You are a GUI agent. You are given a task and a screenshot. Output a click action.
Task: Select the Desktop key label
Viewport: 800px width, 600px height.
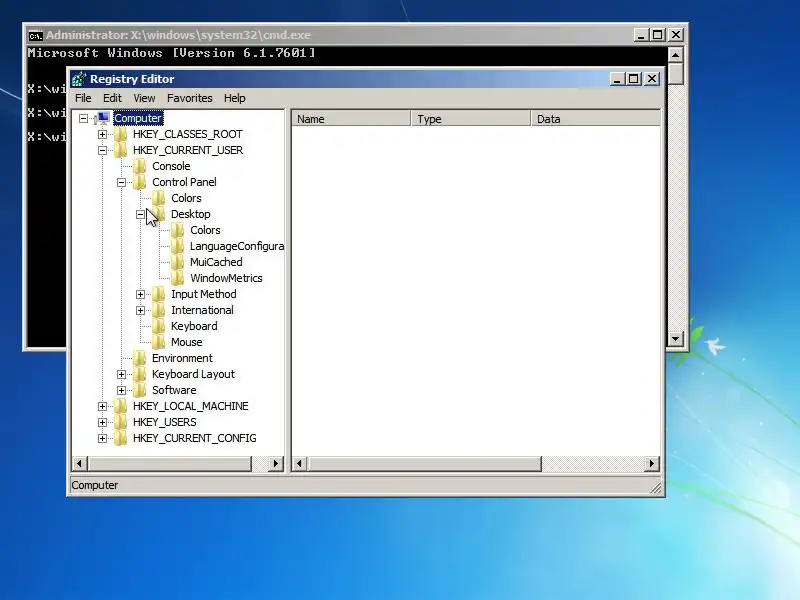(191, 214)
